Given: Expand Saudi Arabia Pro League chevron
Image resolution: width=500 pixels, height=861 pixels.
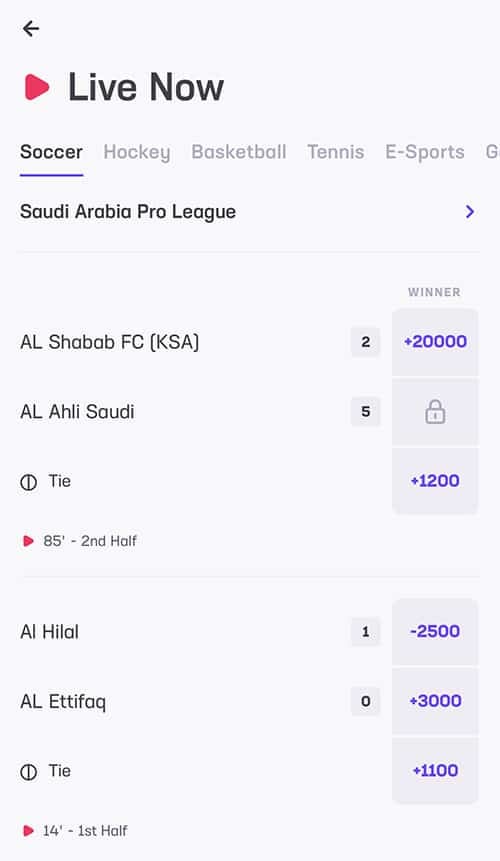Looking at the screenshot, I should click(x=470, y=211).
